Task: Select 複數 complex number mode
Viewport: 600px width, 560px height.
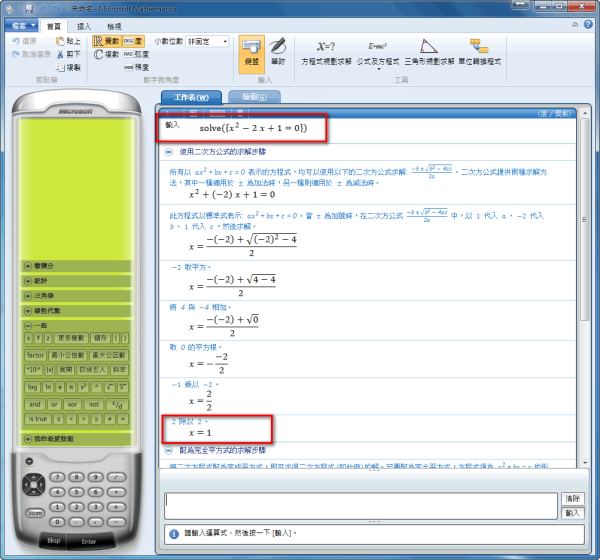Action: [x=107, y=54]
